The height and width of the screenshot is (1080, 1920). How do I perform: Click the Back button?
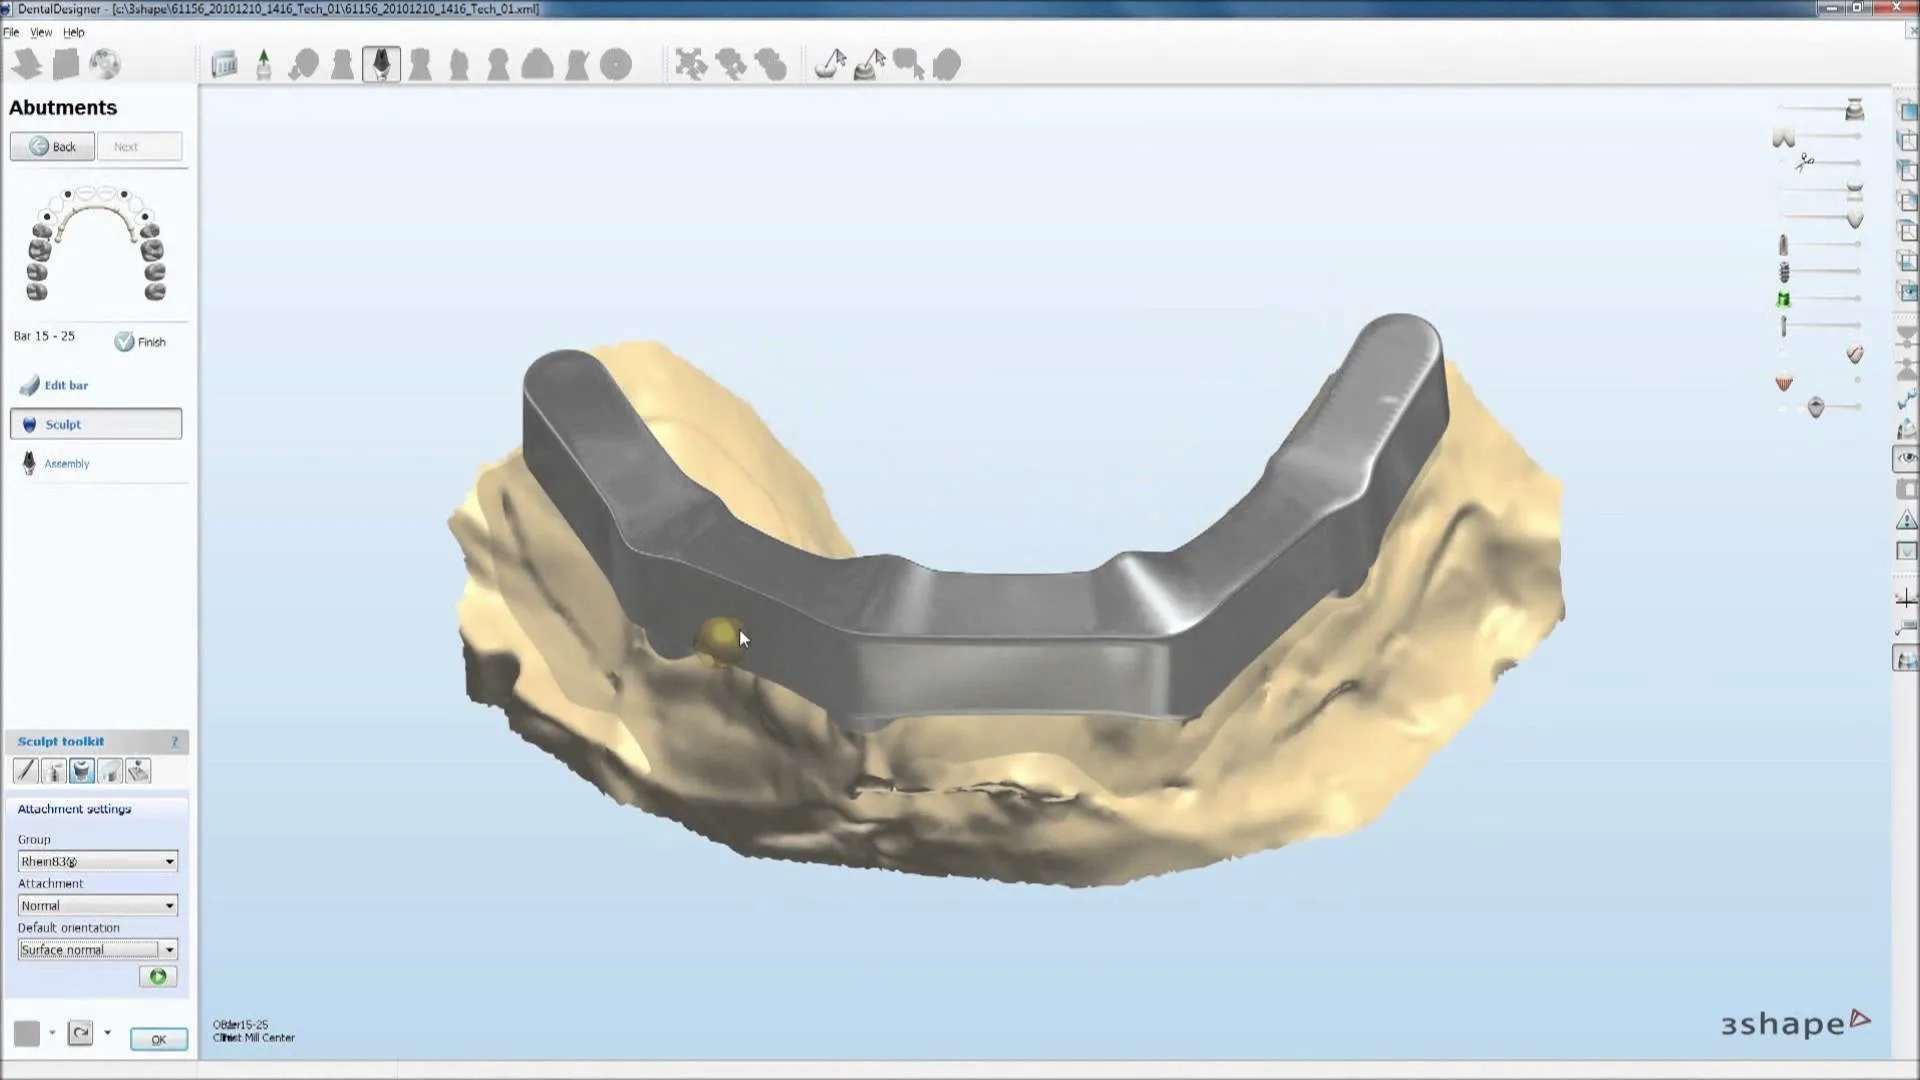(x=52, y=146)
